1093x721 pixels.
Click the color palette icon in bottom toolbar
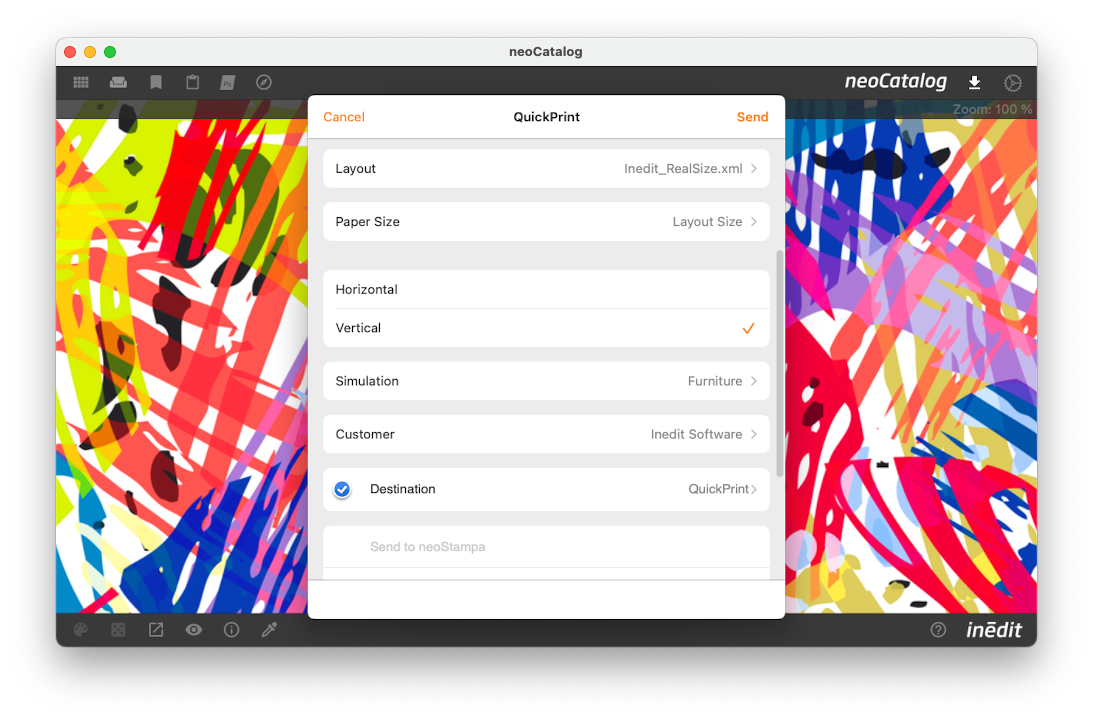coord(81,630)
